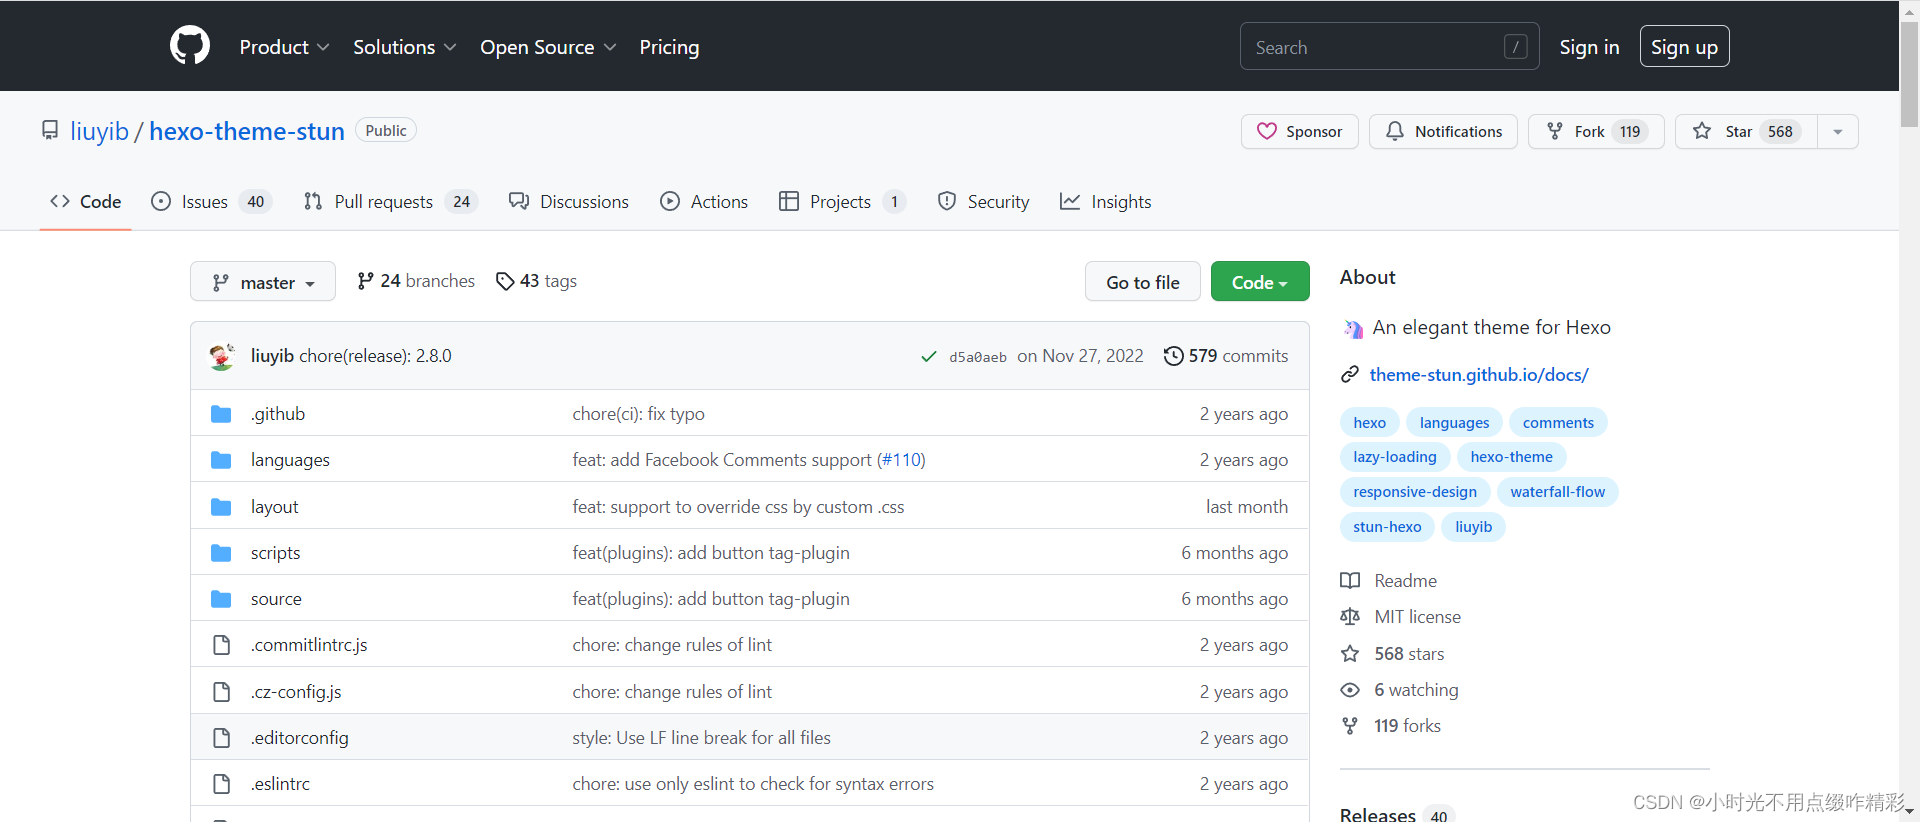View the 43 tags link

537,281
